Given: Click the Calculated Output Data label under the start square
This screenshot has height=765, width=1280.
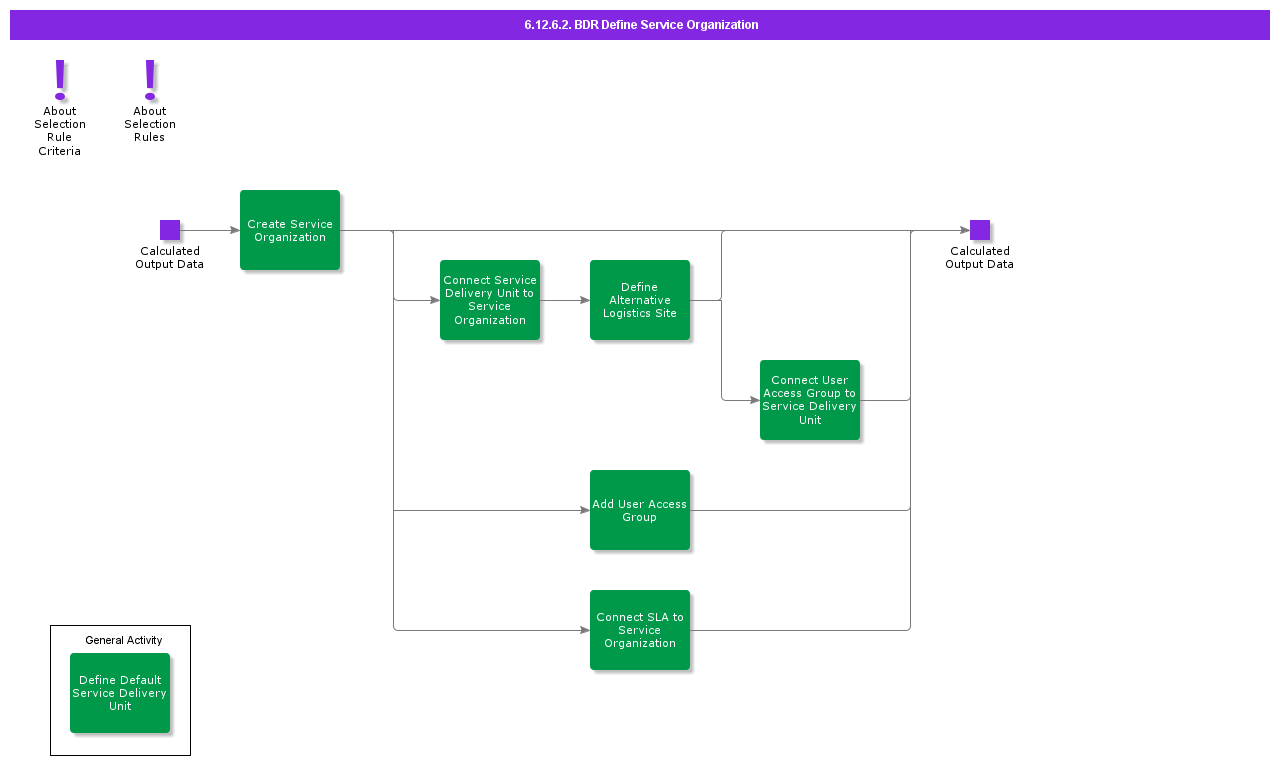Looking at the screenshot, I should pyautogui.click(x=170, y=258).
